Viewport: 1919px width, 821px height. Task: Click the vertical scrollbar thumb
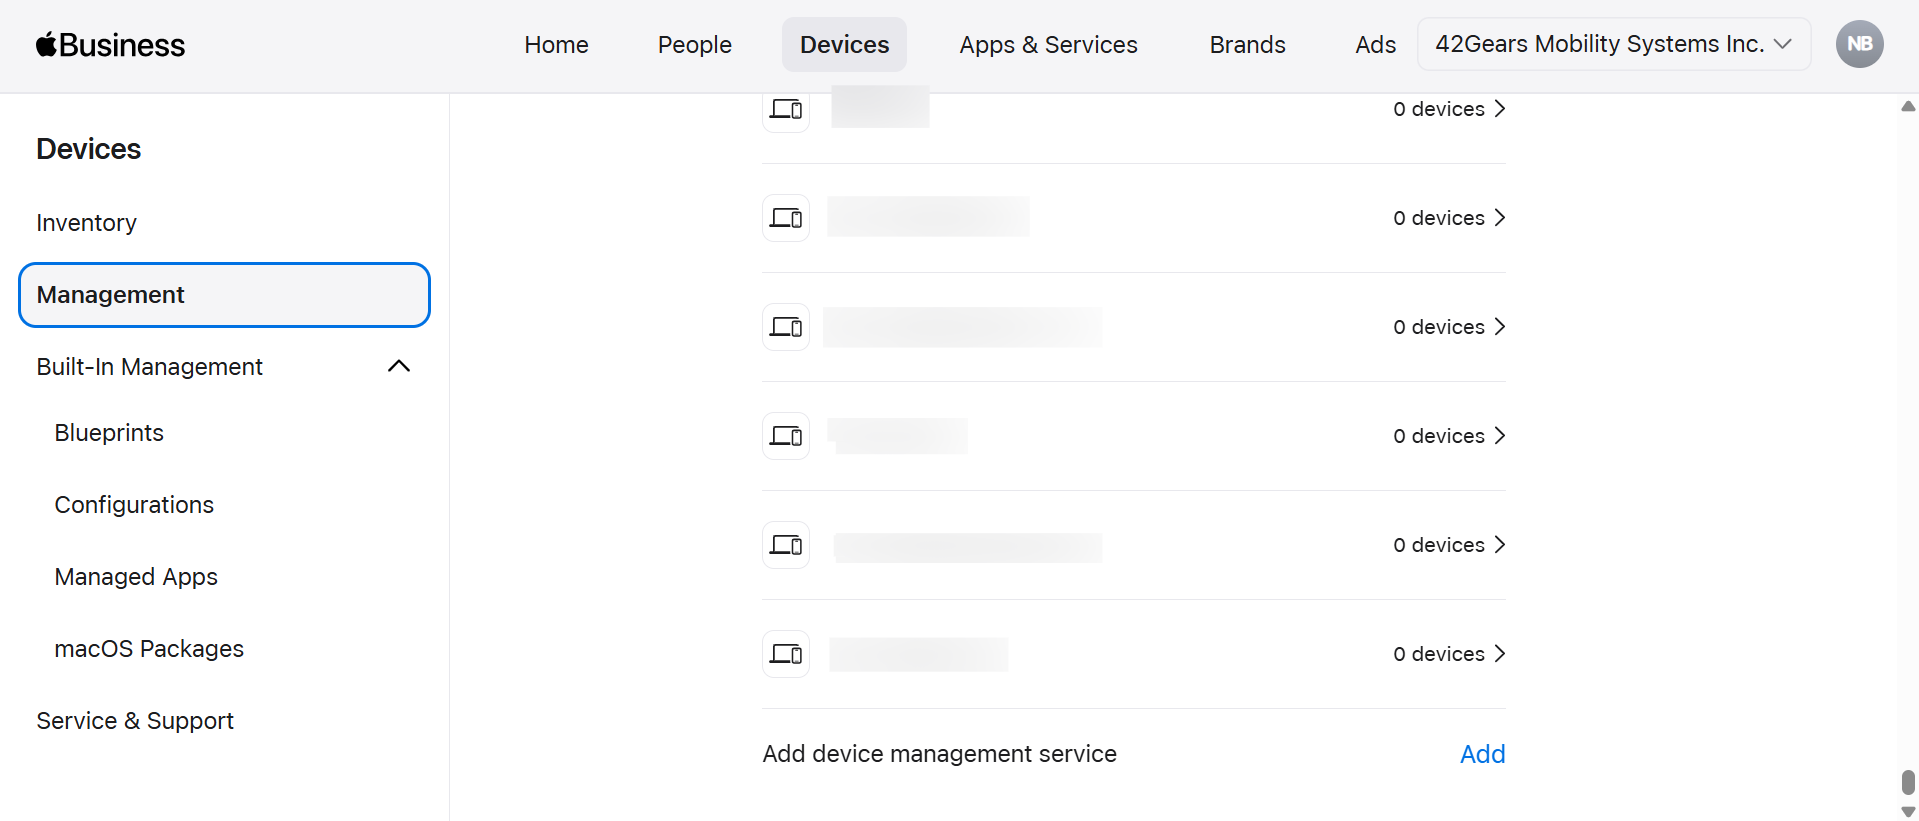[x=1908, y=782]
